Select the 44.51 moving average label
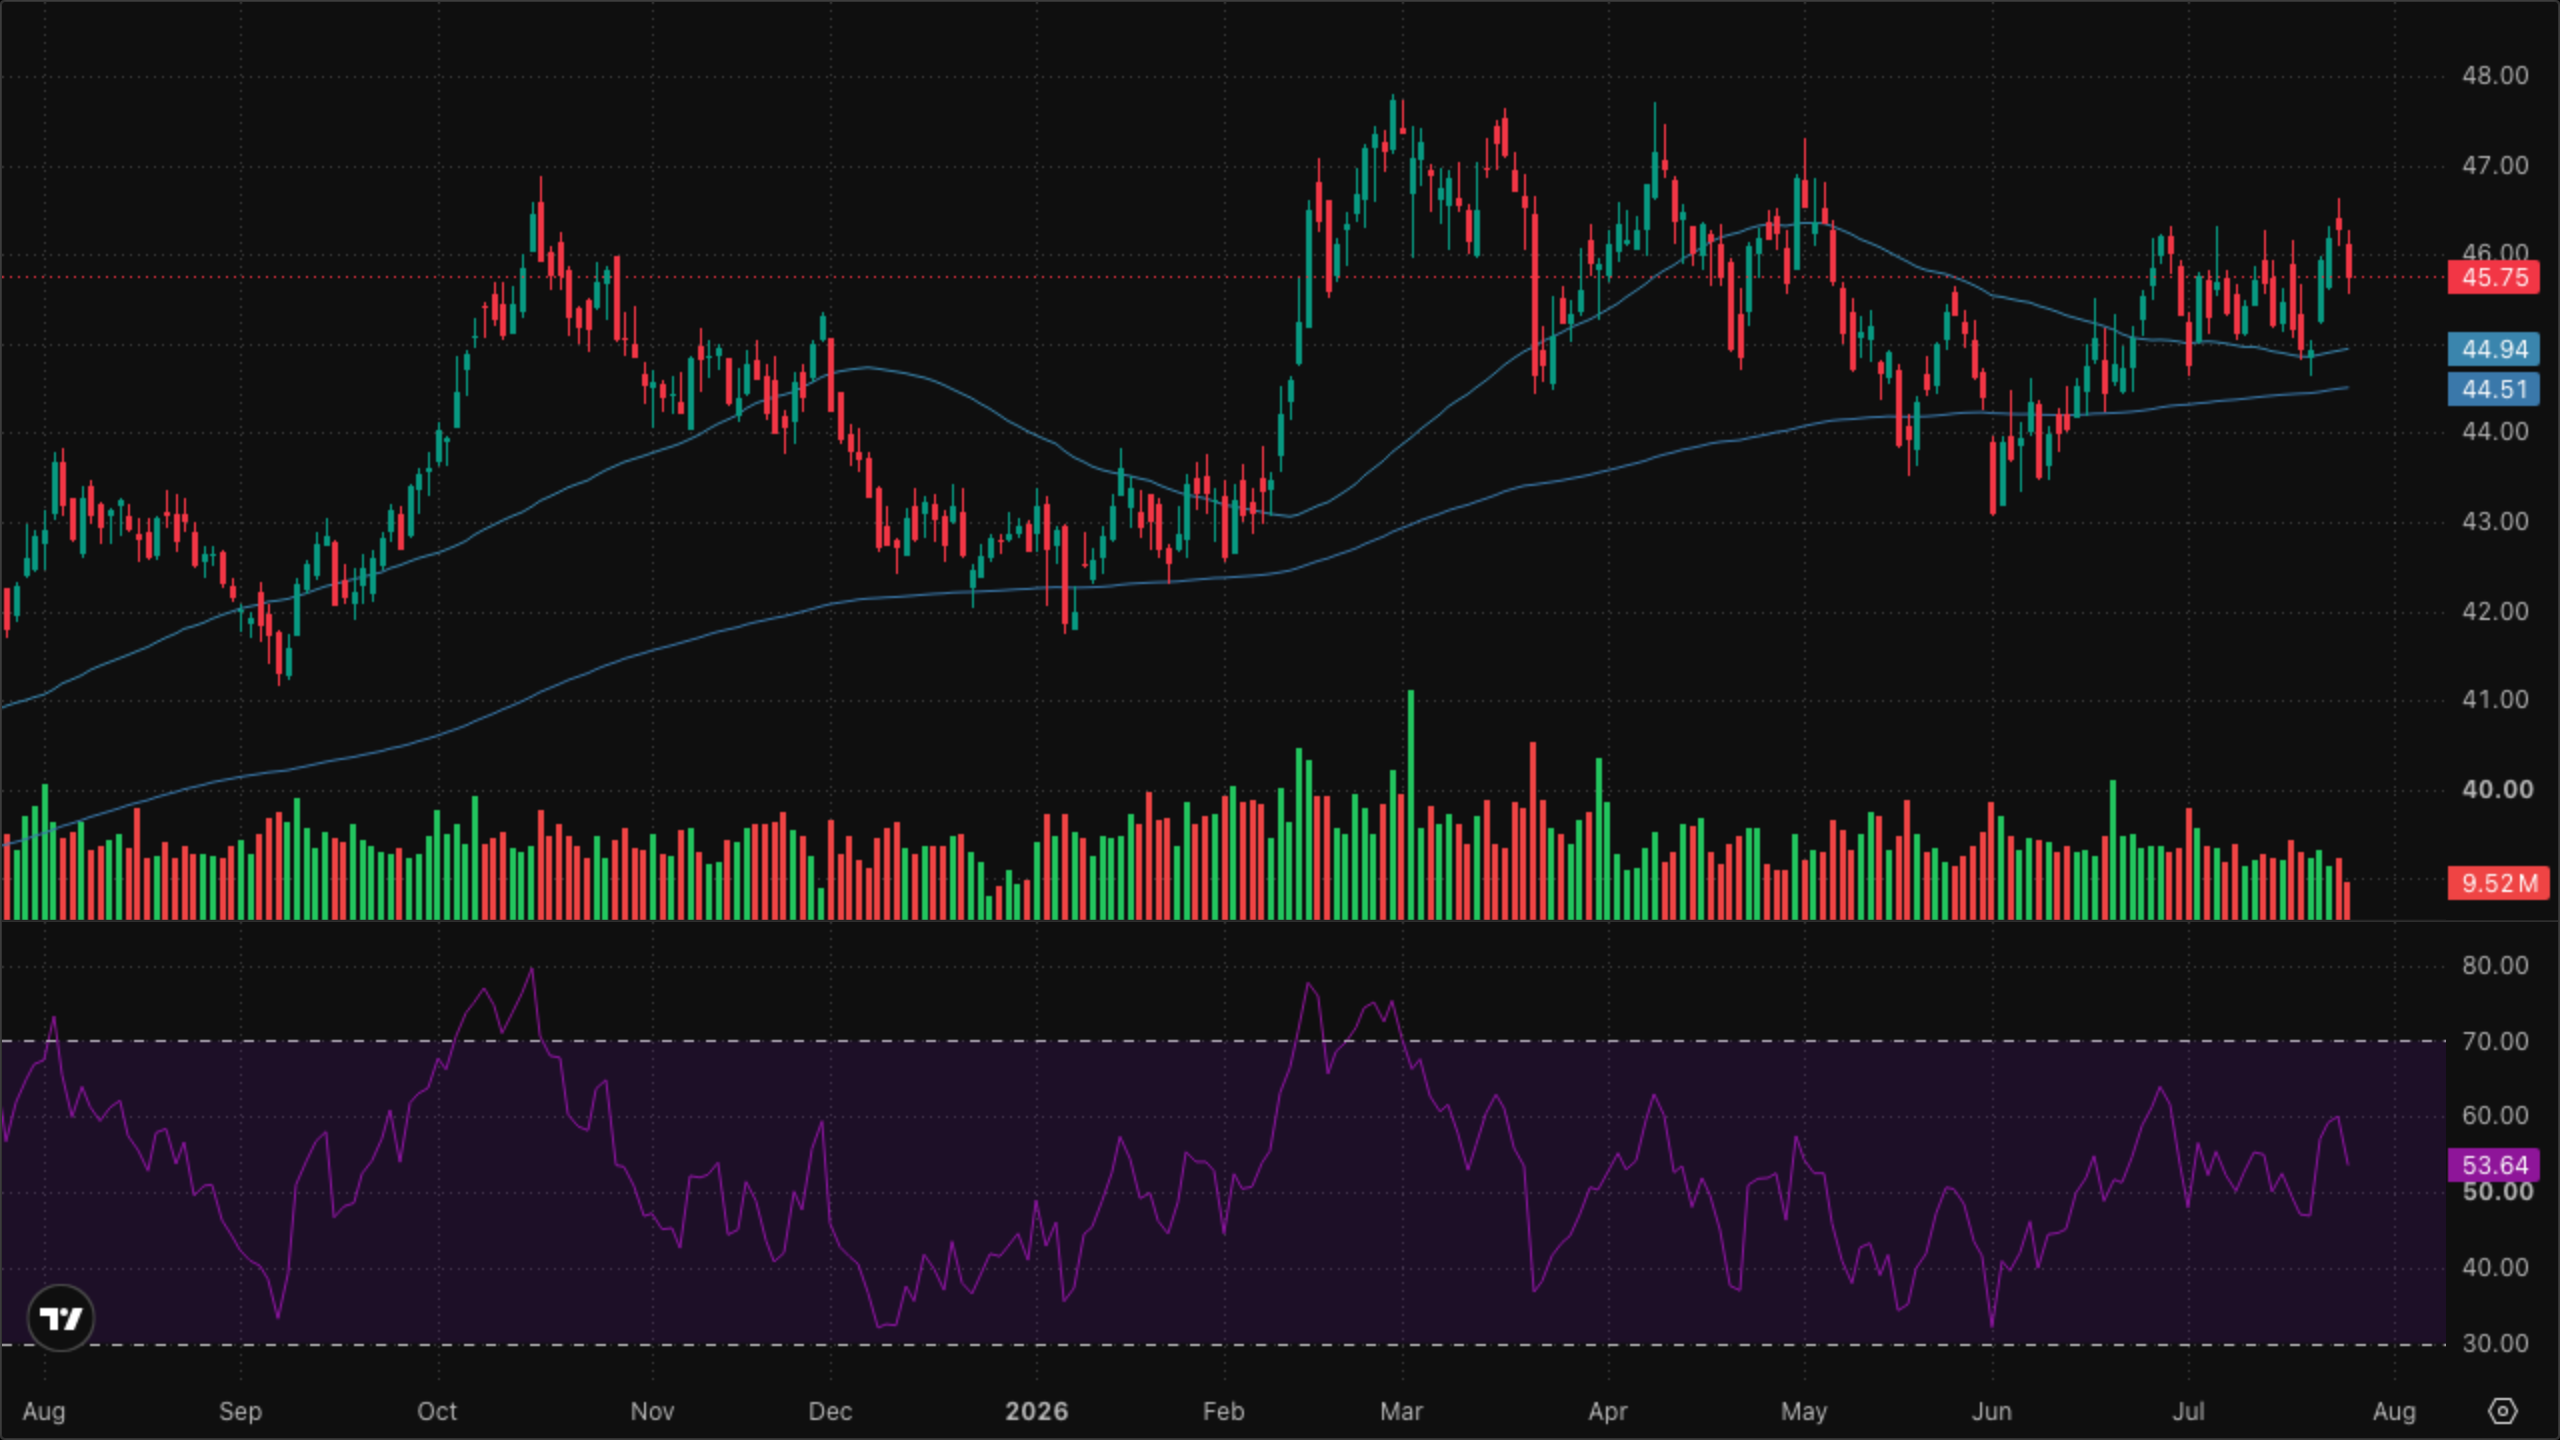The height and width of the screenshot is (1440, 2560). pyautogui.click(x=2494, y=389)
